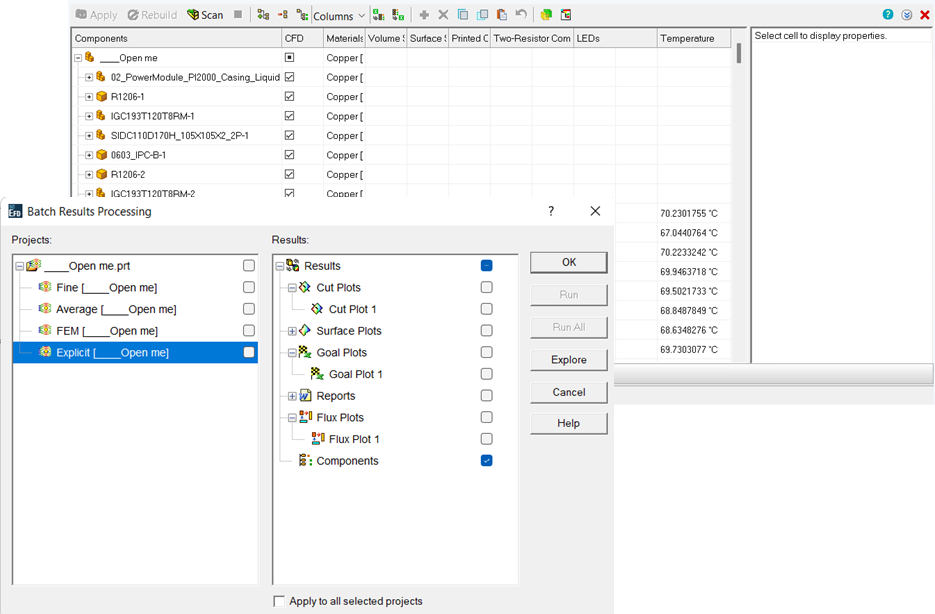The width and height of the screenshot is (935, 614).
Task: Click the Cancel button
Action: pyautogui.click(x=569, y=392)
